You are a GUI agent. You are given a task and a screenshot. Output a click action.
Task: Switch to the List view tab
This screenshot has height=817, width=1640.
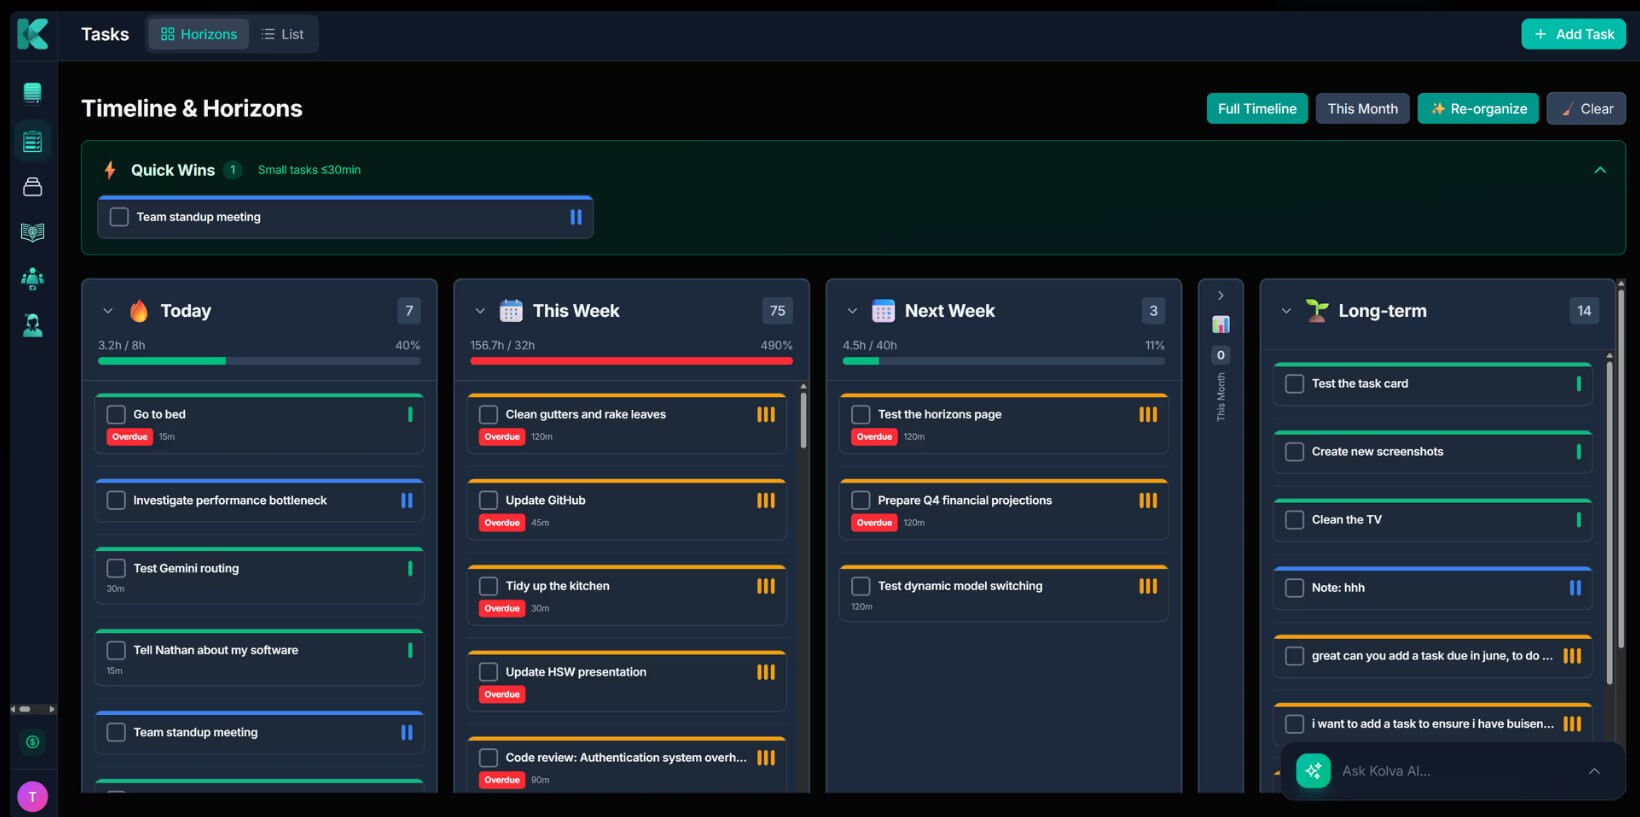(282, 34)
